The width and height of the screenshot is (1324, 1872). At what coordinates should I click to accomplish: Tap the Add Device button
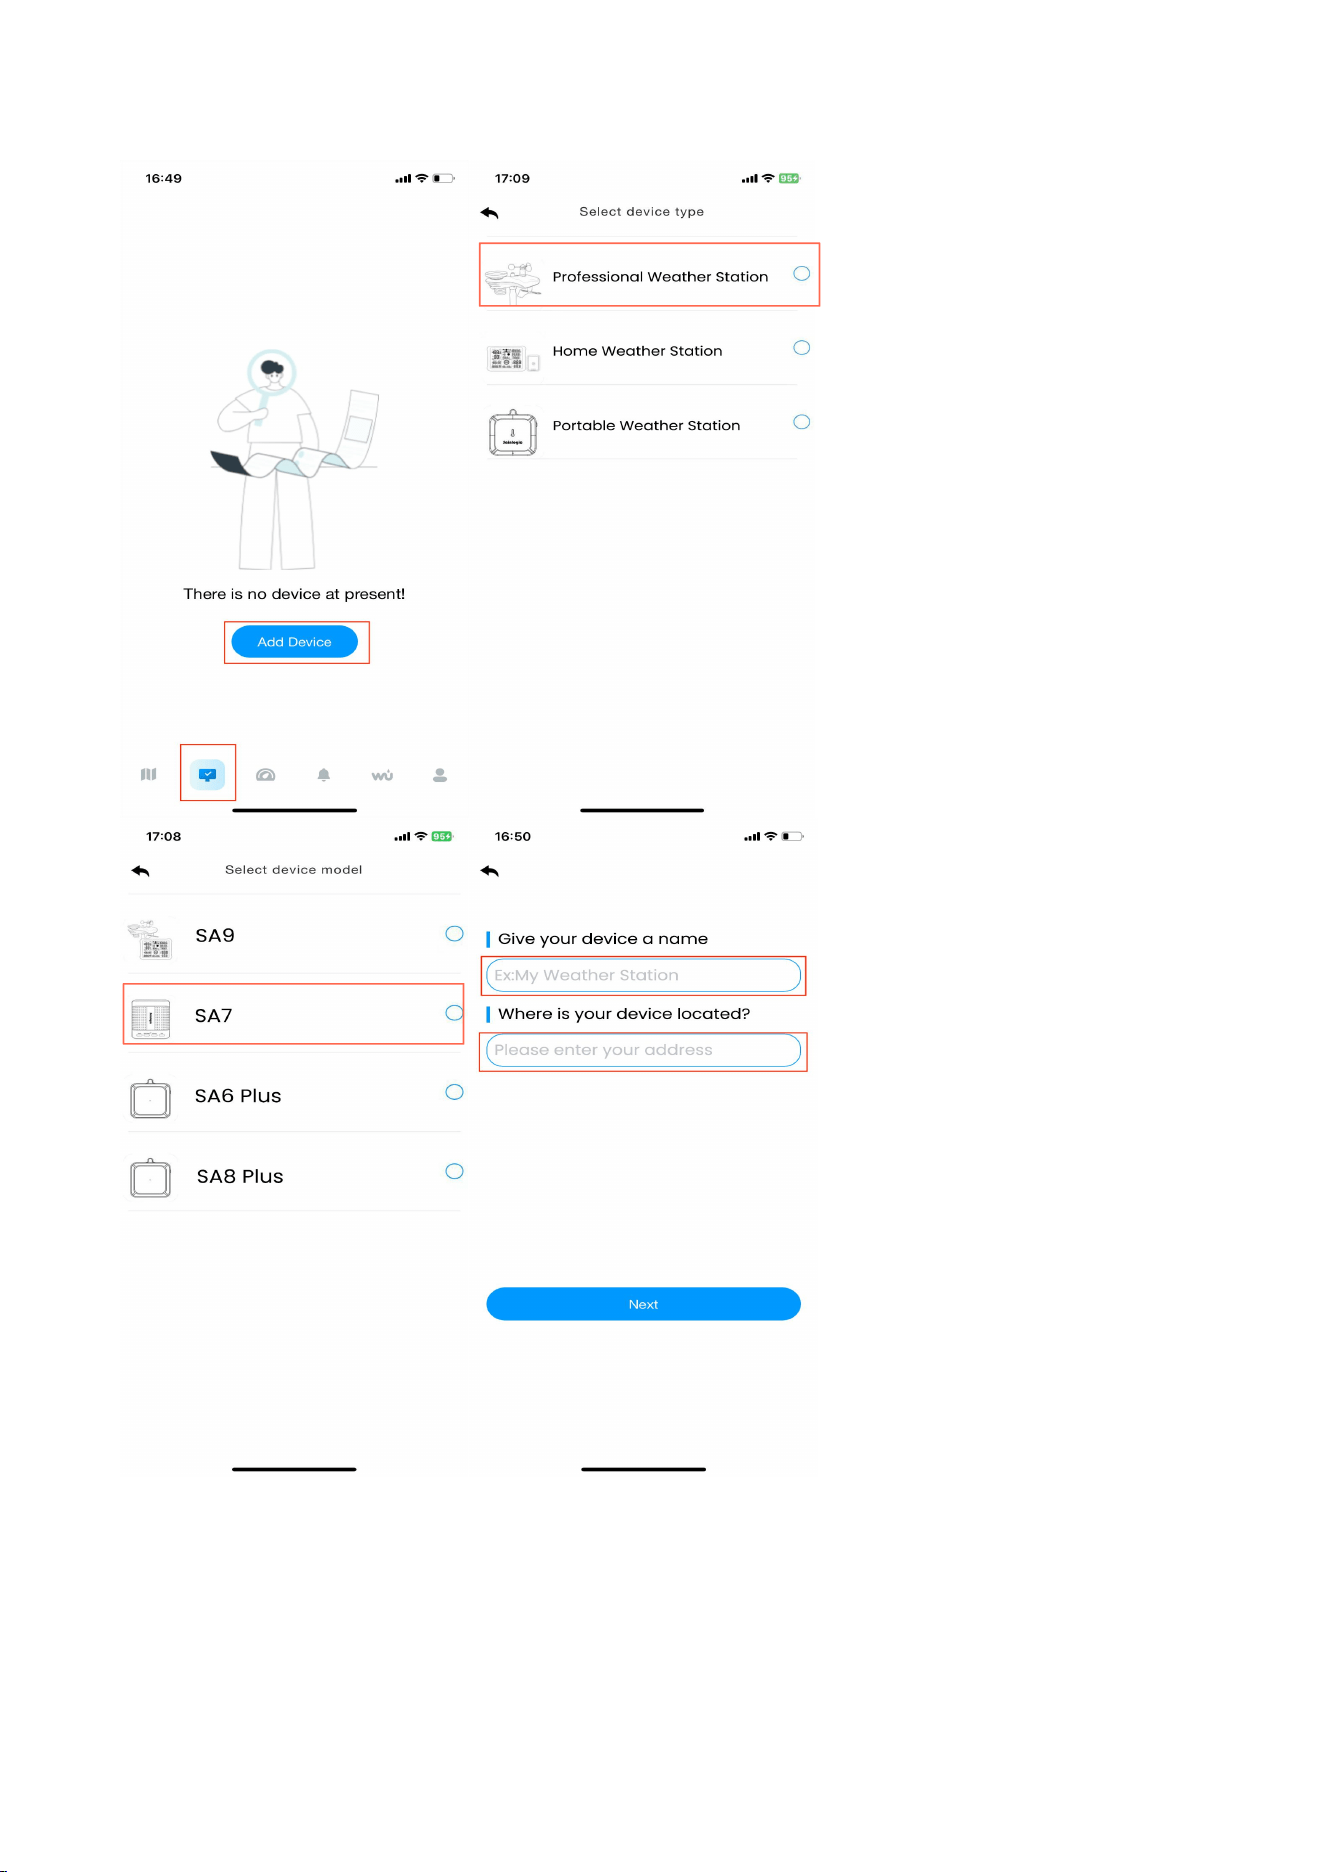tap(294, 642)
